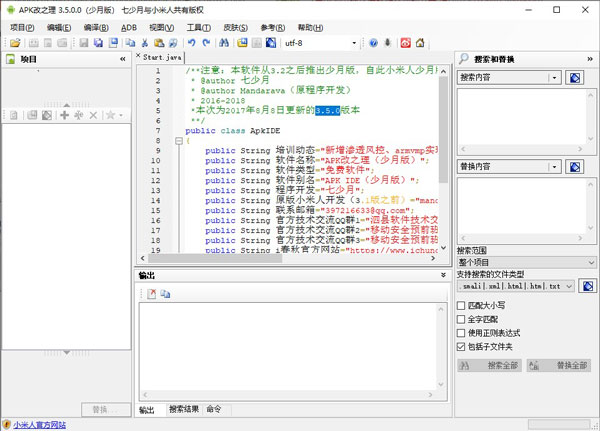Open the .smali|.xml file types dropdown
Screen dimensions: 600x431
[516, 286]
